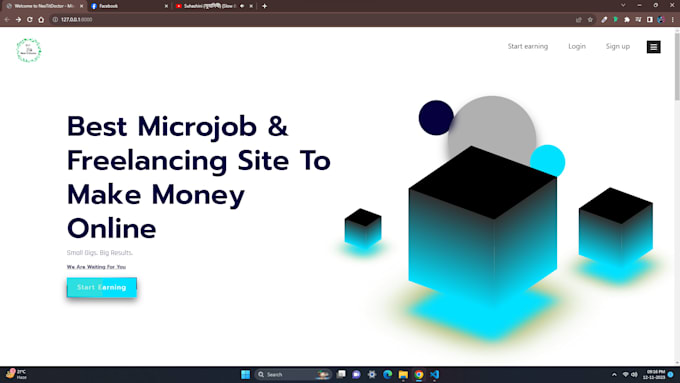The height and width of the screenshot is (383, 680).
Task: Open Task View on the taskbar
Action: (x=341, y=374)
